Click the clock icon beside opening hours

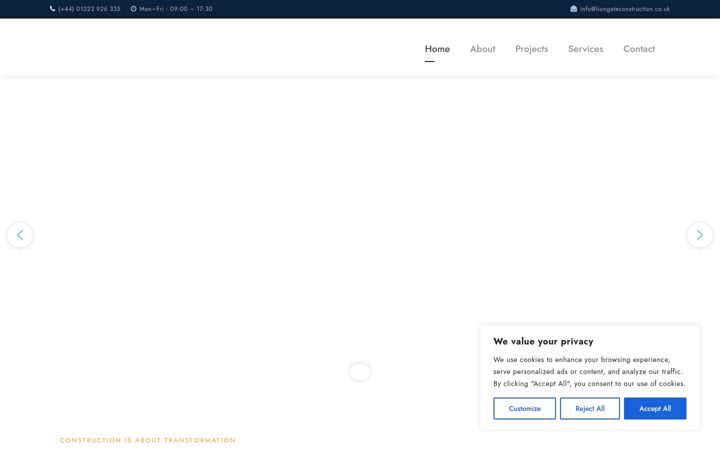point(133,9)
